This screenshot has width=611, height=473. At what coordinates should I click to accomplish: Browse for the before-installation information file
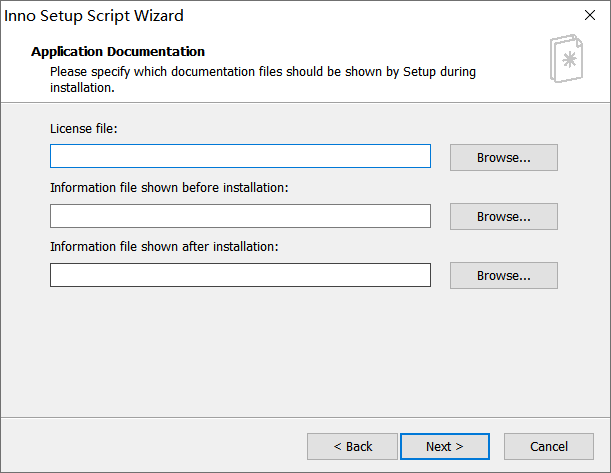(x=503, y=216)
